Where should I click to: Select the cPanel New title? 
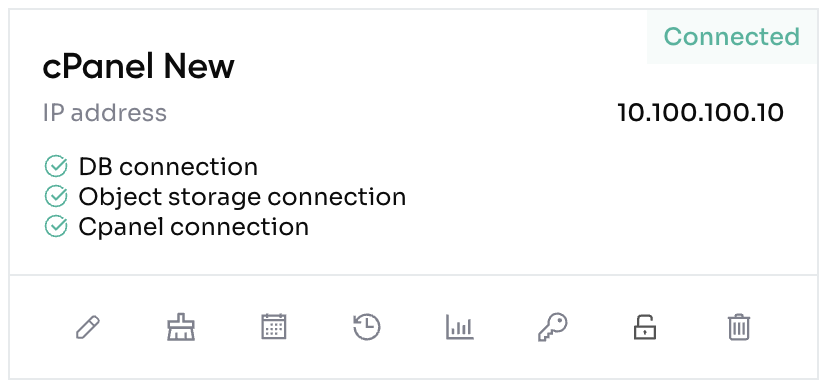(x=138, y=68)
